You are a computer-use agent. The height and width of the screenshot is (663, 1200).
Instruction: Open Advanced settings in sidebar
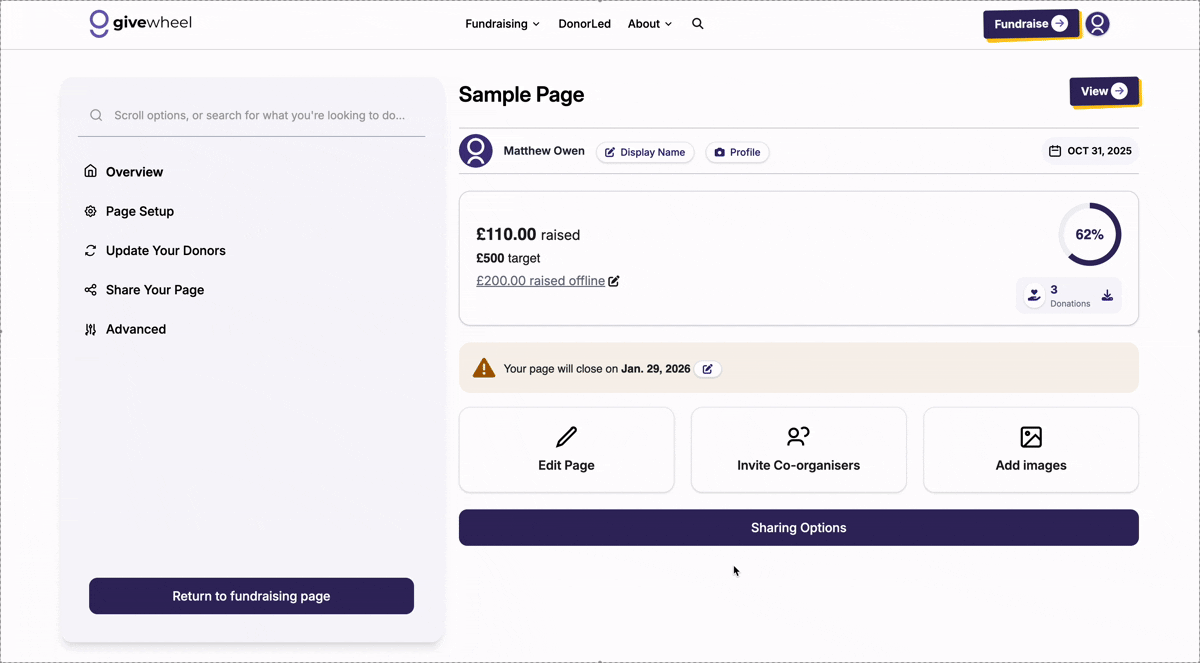point(136,329)
